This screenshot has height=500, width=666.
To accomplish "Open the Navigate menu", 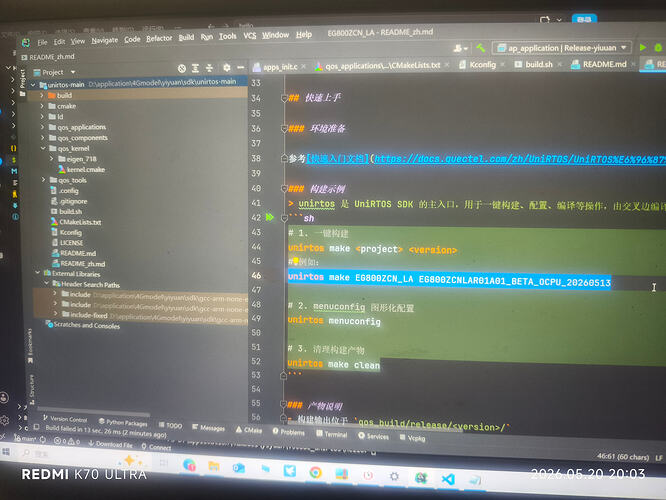I will [x=104, y=40].
